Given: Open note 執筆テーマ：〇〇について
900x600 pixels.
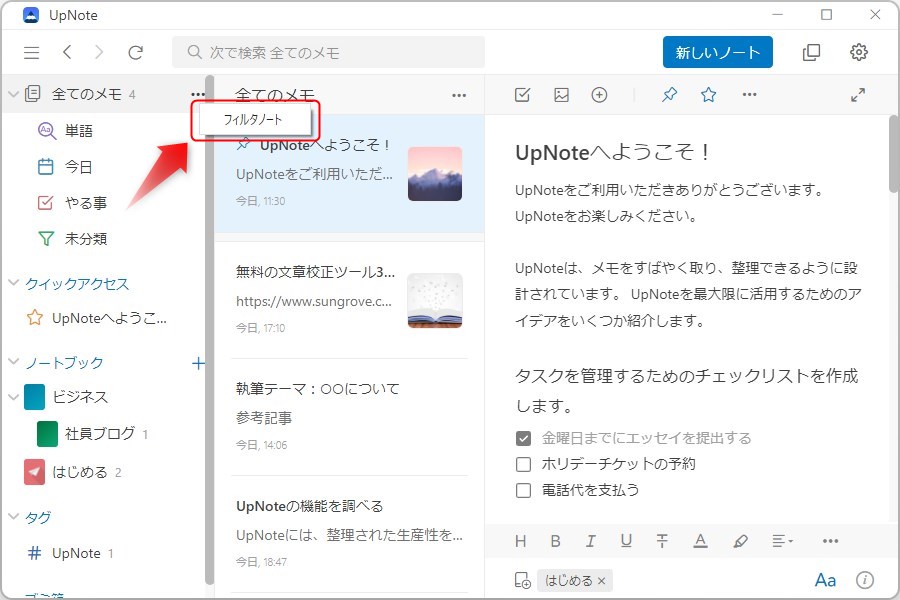Looking at the screenshot, I should pyautogui.click(x=349, y=417).
